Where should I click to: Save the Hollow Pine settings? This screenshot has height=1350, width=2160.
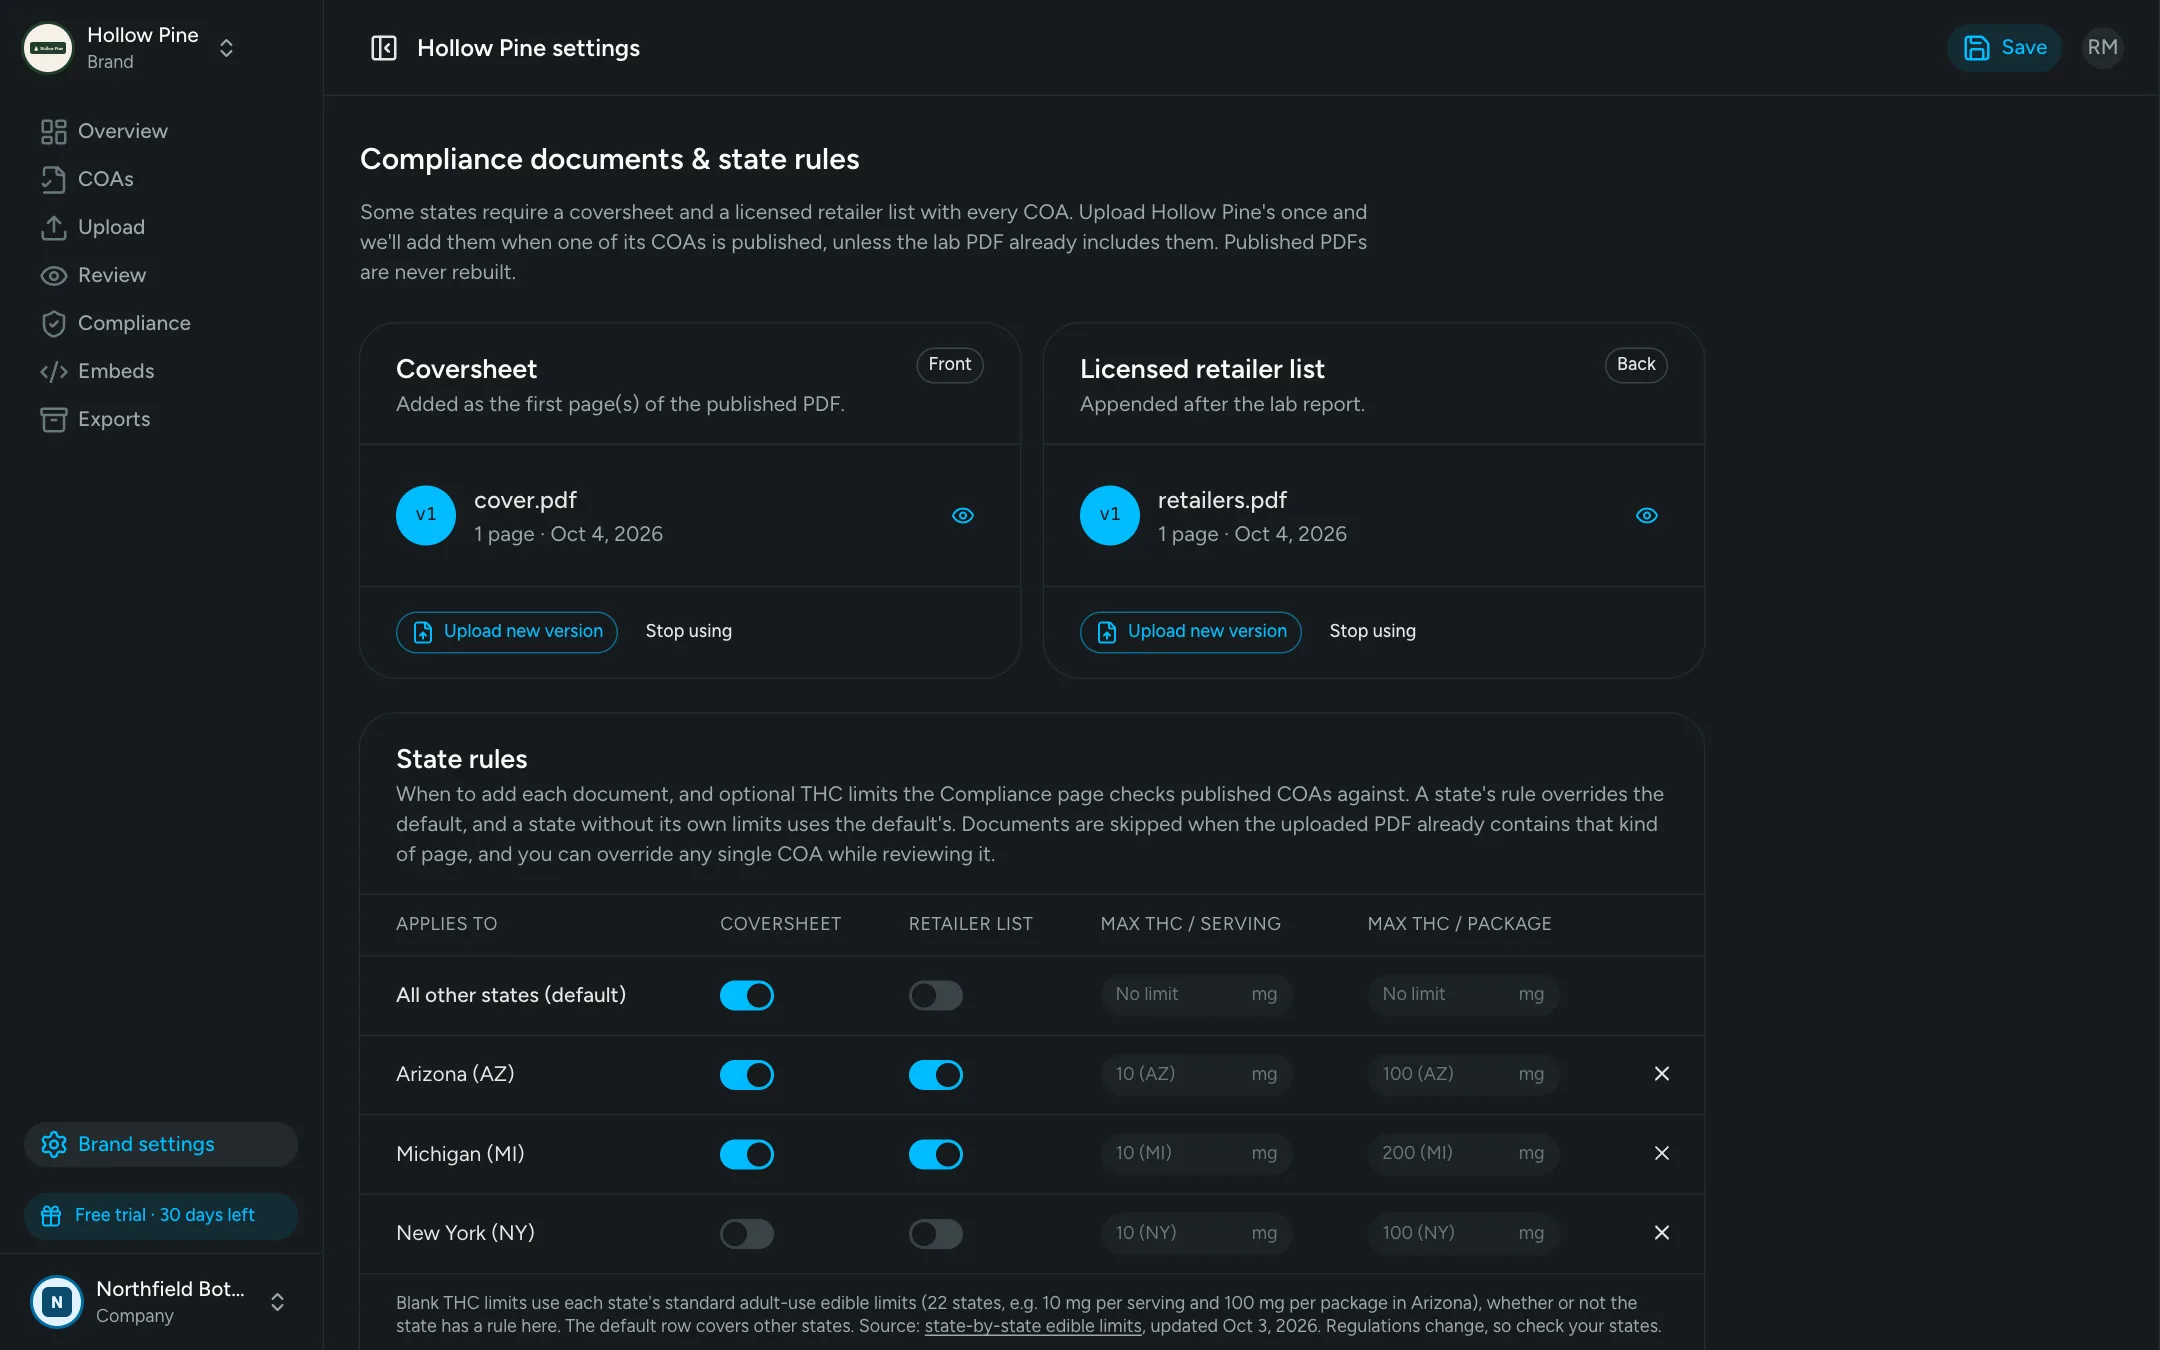(x=2004, y=47)
